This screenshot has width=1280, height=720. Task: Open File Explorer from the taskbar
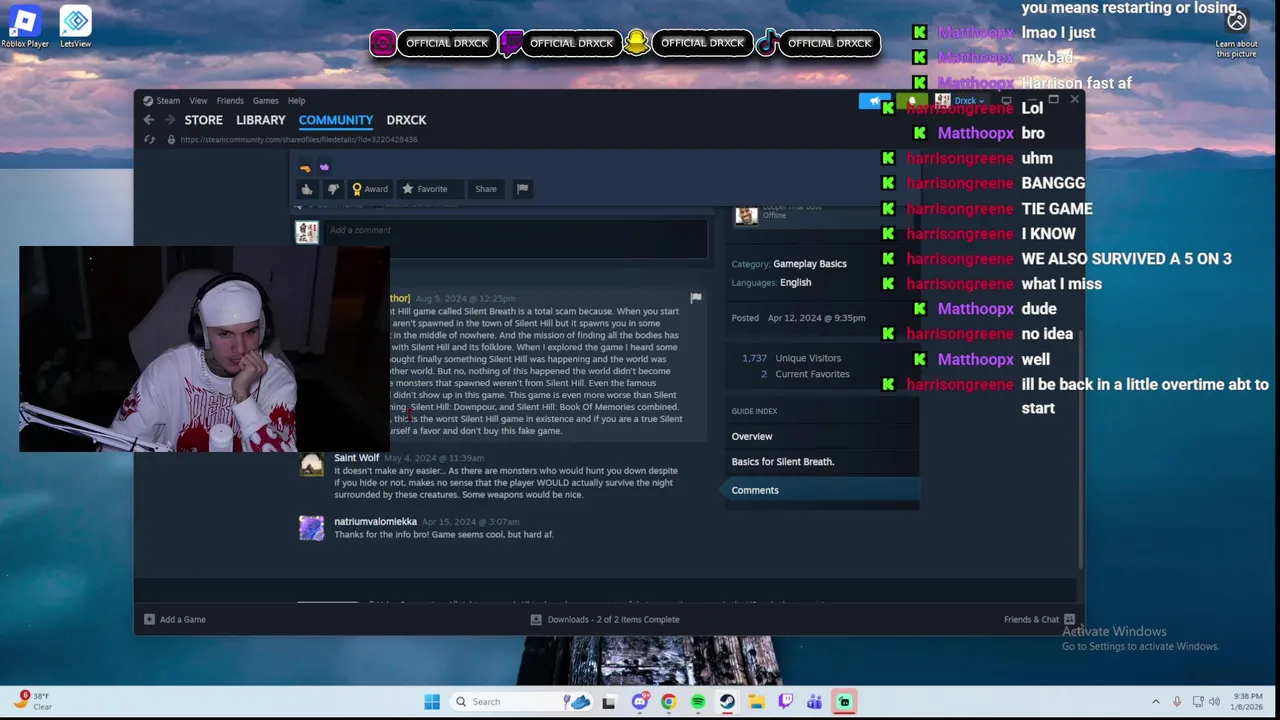757,702
